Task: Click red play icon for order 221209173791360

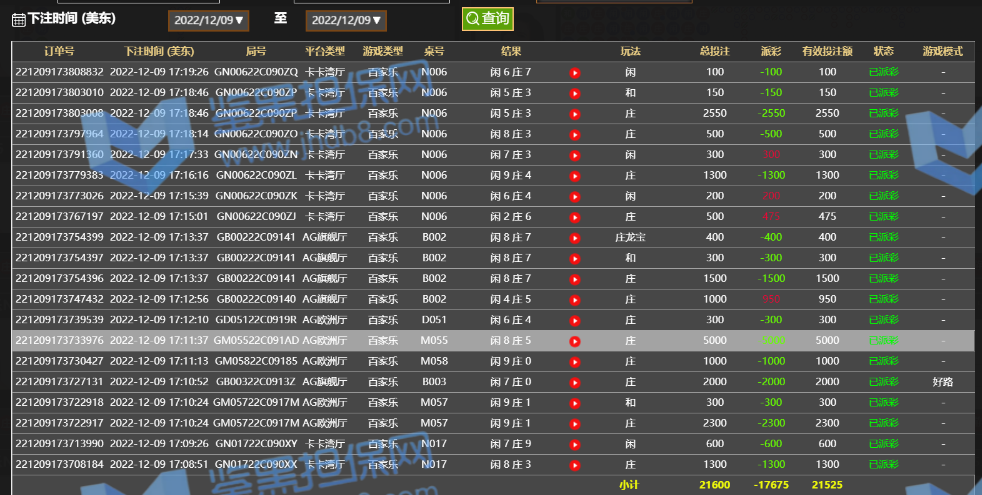Action: click(575, 155)
